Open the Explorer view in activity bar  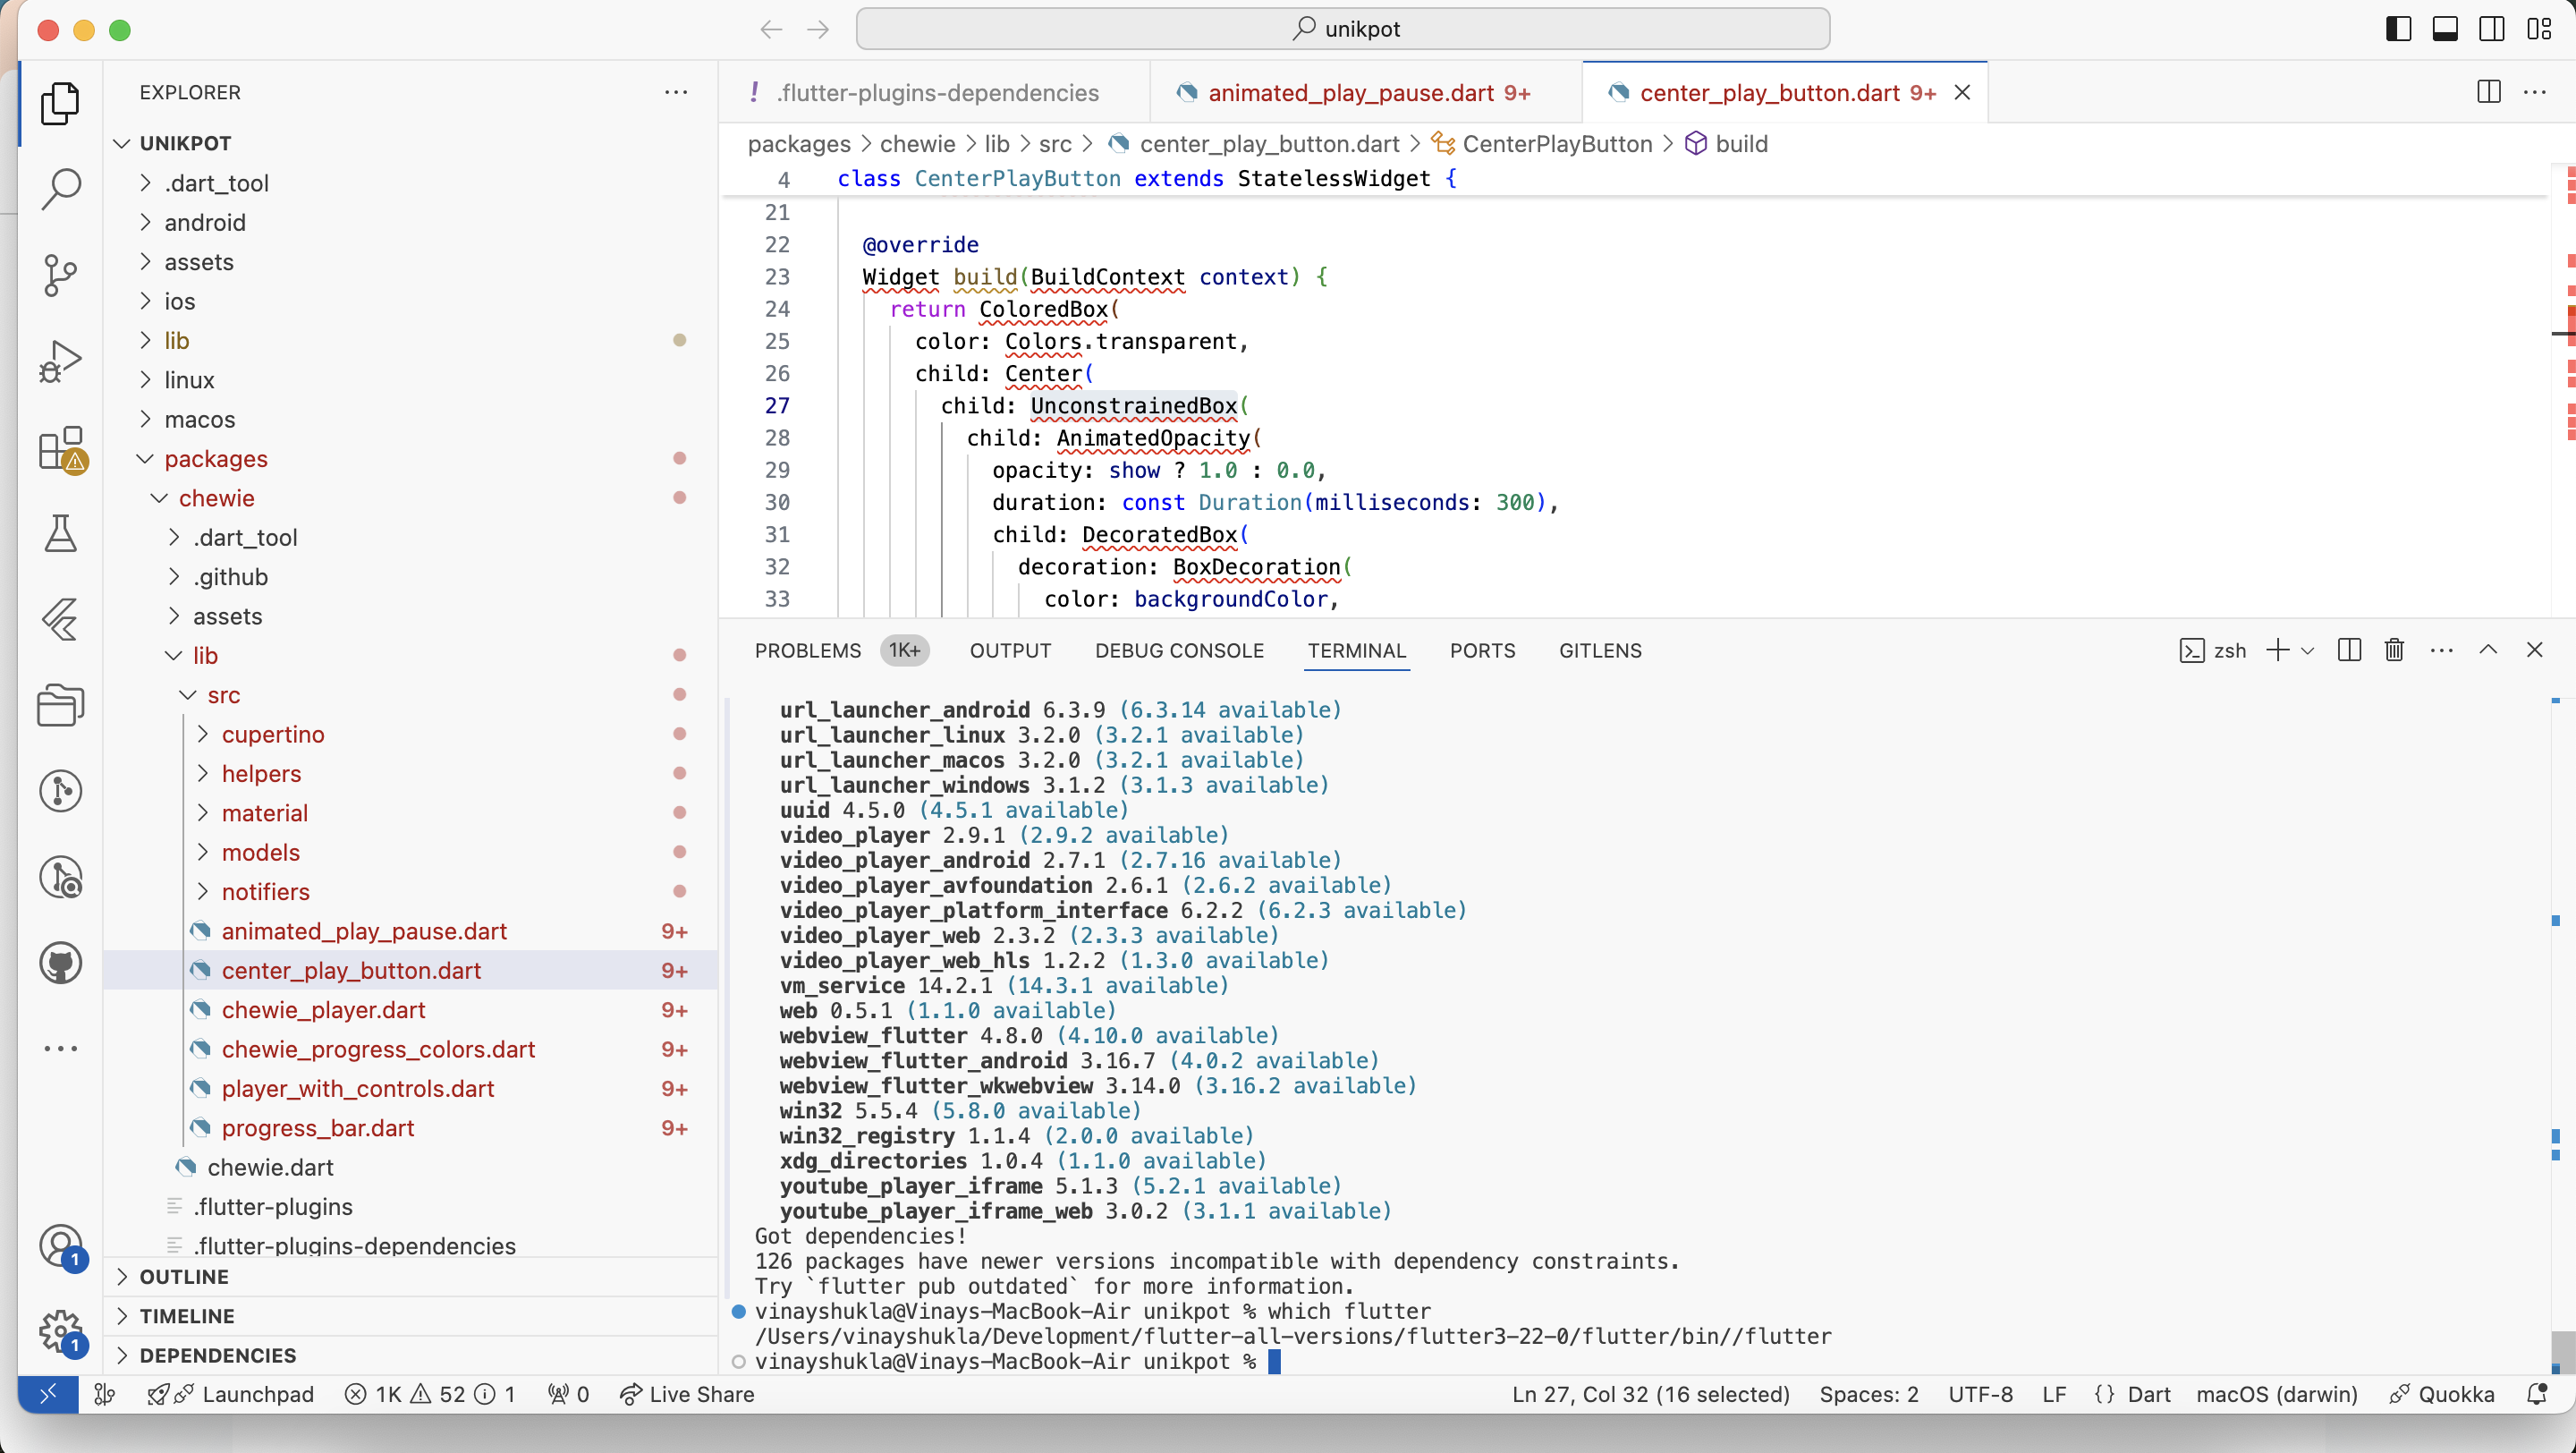(60, 103)
